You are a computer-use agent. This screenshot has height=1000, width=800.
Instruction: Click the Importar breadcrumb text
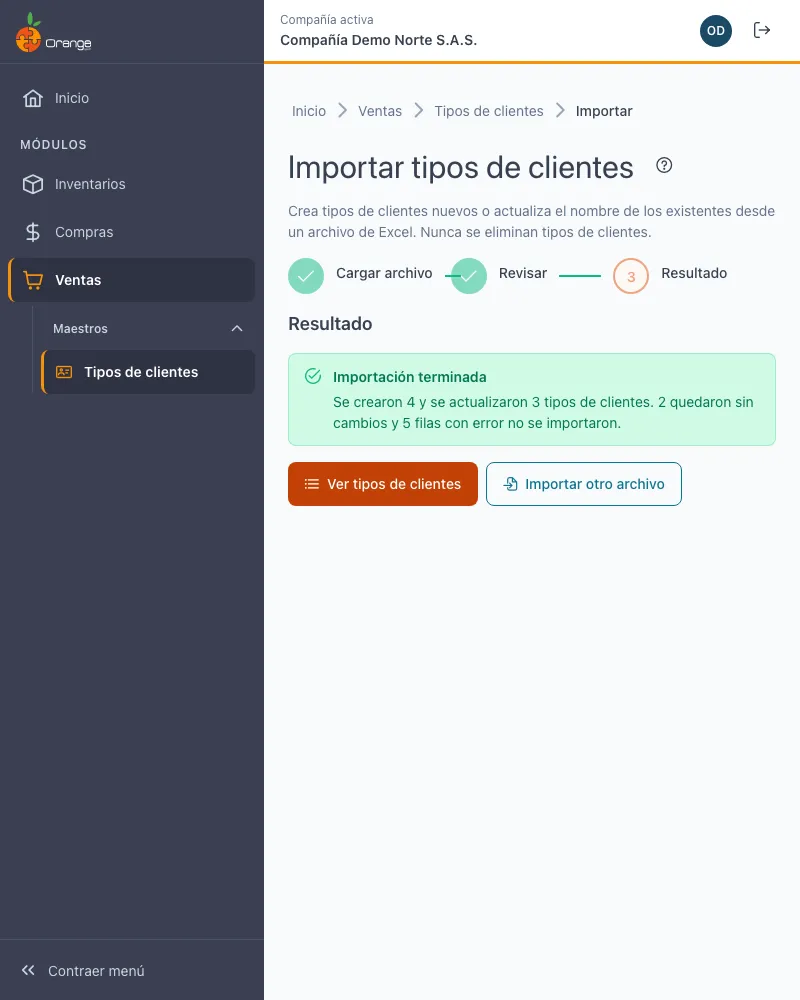pyautogui.click(x=604, y=111)
